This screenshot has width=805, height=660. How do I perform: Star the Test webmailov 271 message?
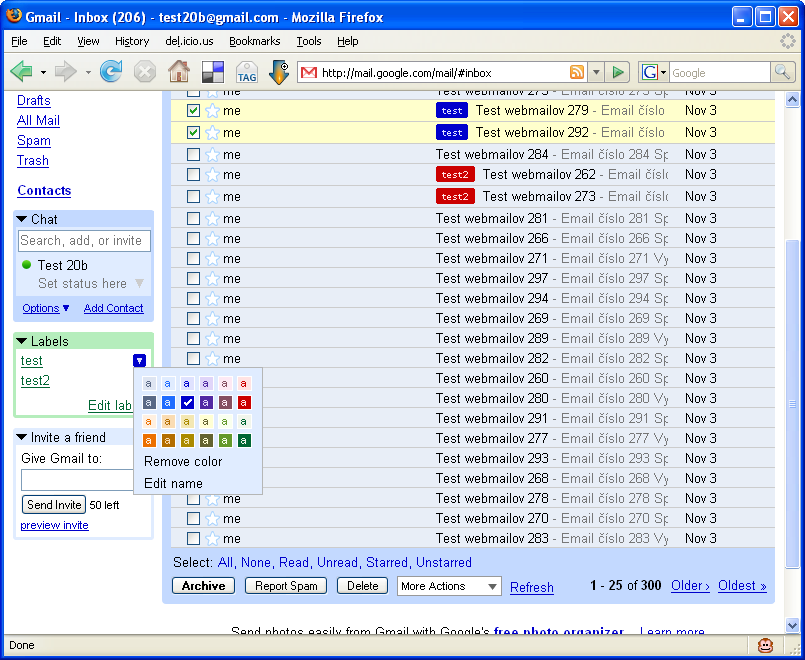[x=213, y=259]
